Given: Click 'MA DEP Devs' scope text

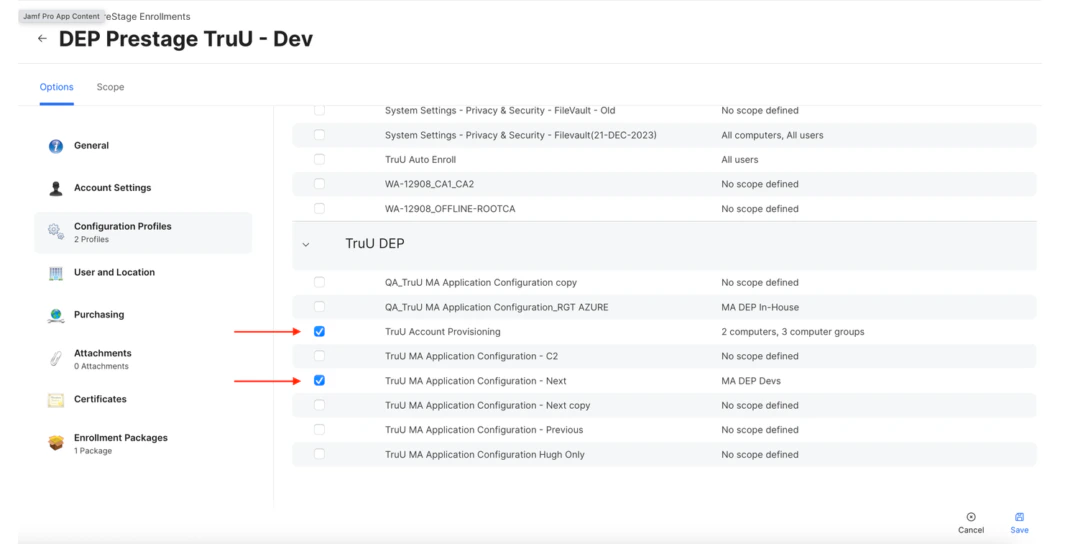Looking at the screenshot, I should pyautogui.click(x=751, y=381).
